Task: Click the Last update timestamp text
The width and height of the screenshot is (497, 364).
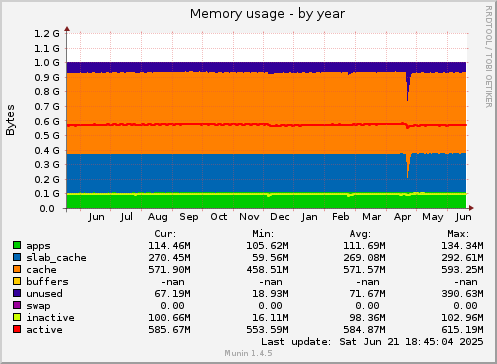Action: [372, 342]
